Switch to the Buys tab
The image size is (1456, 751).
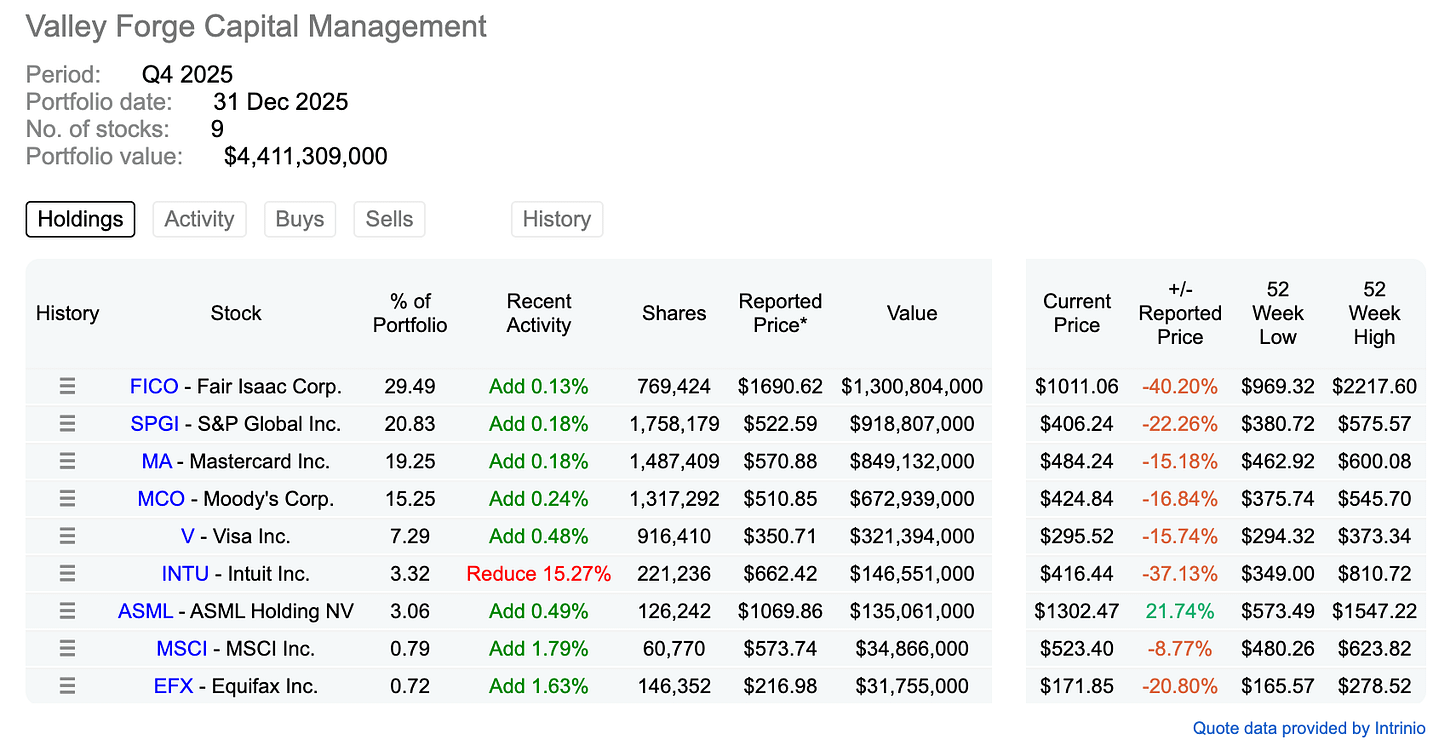coord(300,219)
